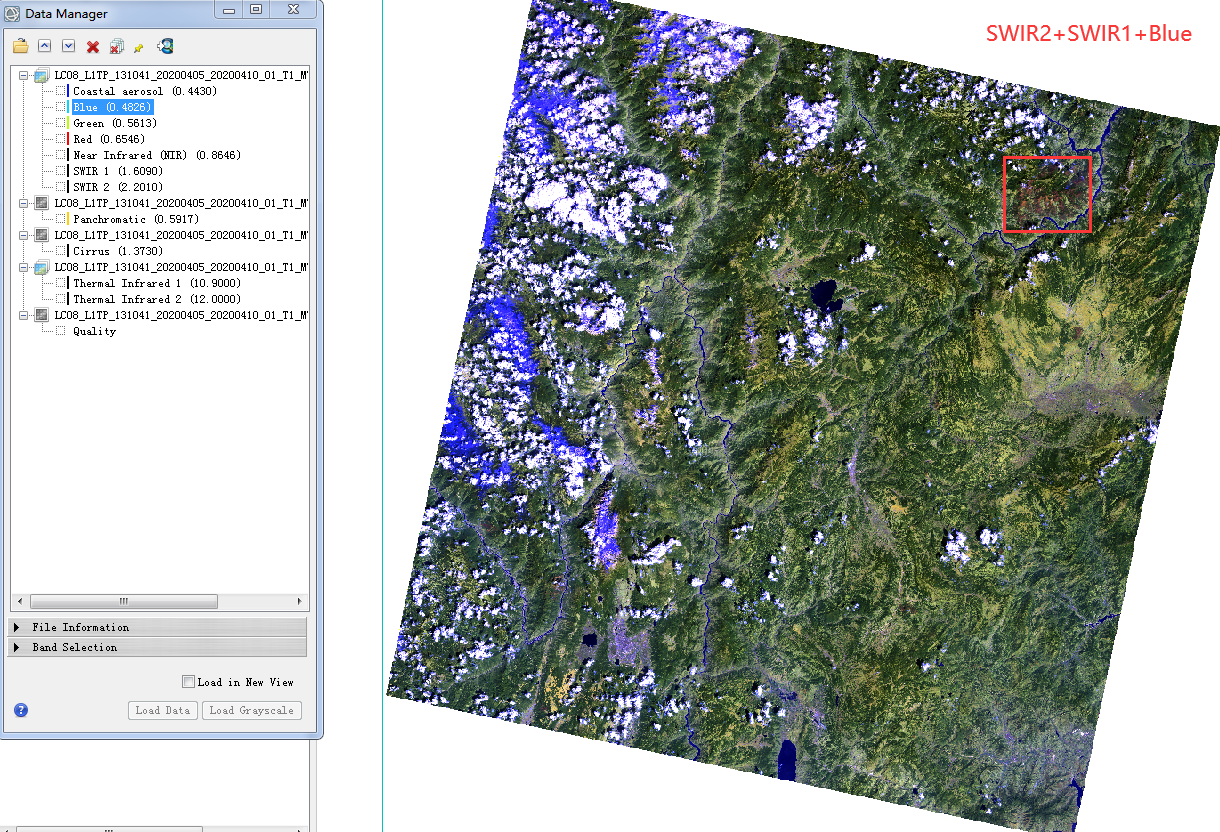This screenshot has width=1220, height=832.
Task: Click the band icon beside SWIR 1
Action: point(62,171)
